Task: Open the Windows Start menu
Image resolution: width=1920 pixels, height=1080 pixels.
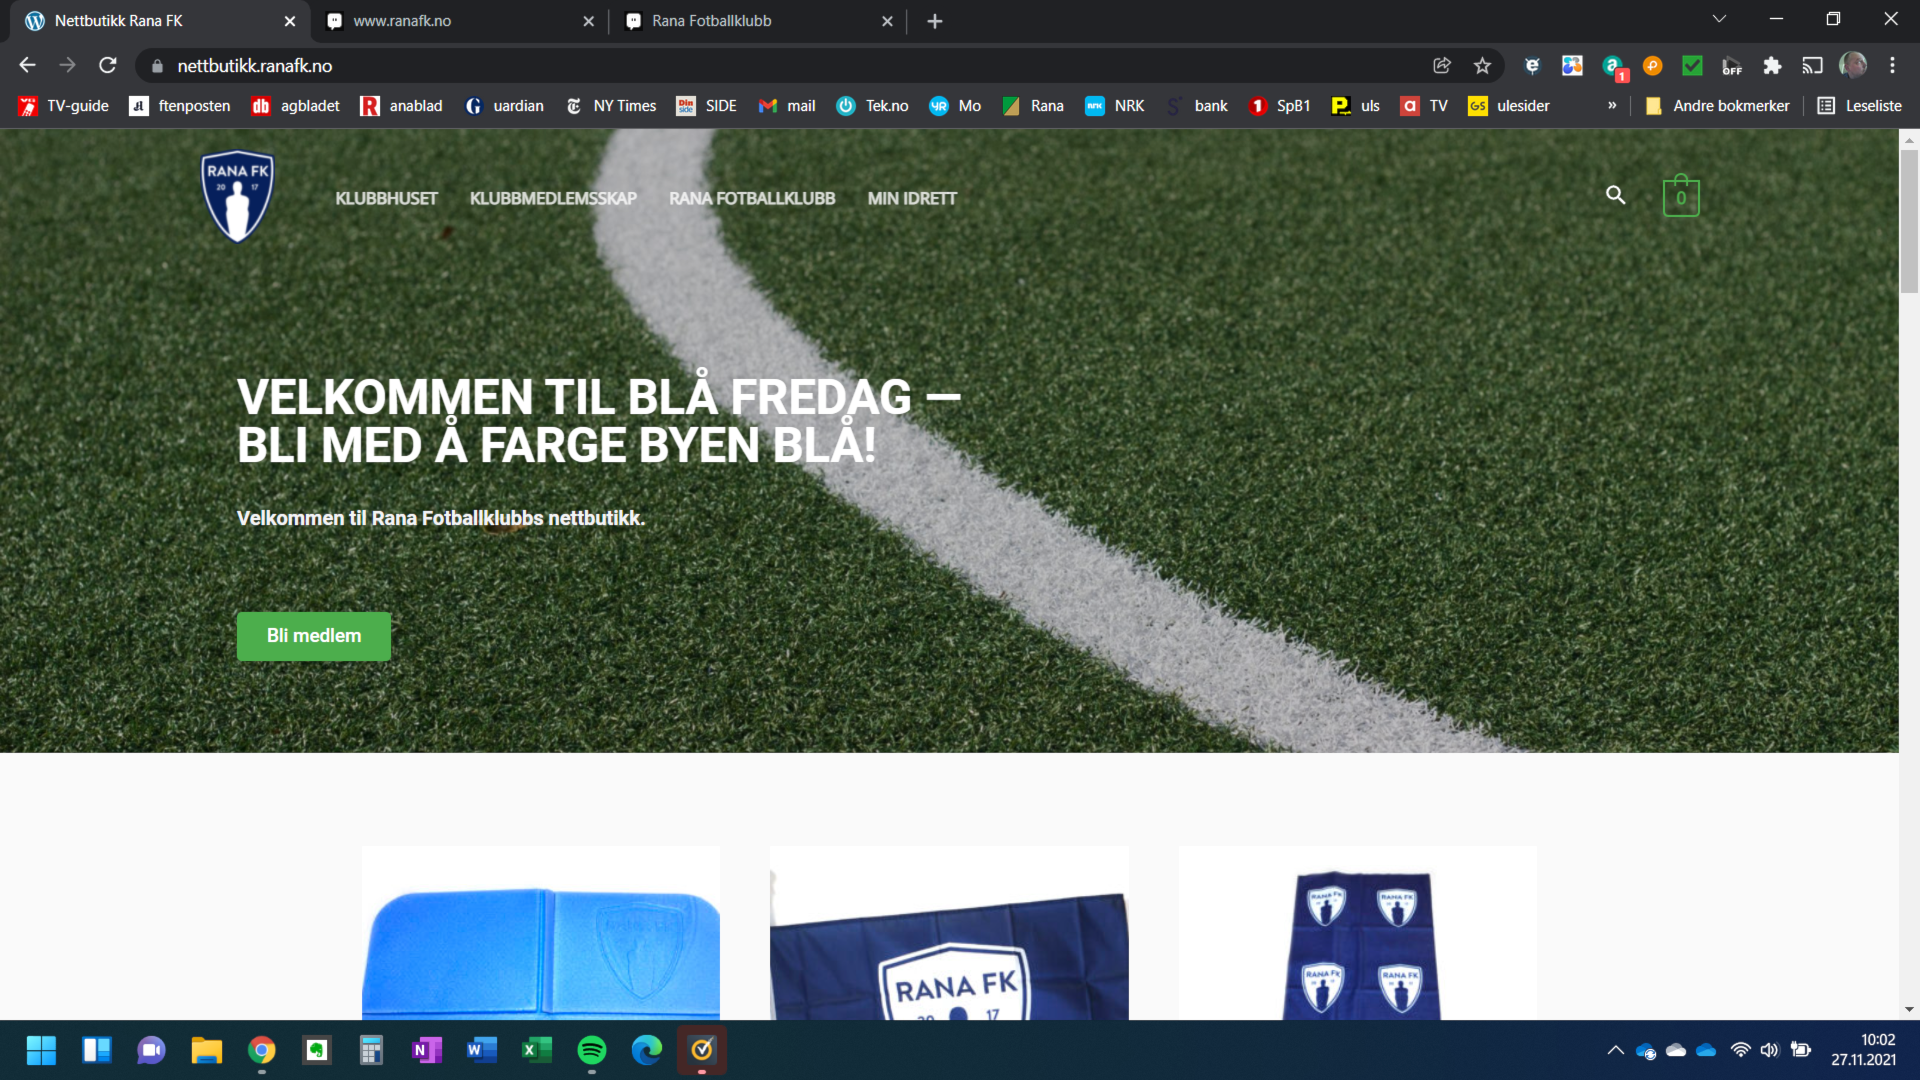Action: [41, 1050]
